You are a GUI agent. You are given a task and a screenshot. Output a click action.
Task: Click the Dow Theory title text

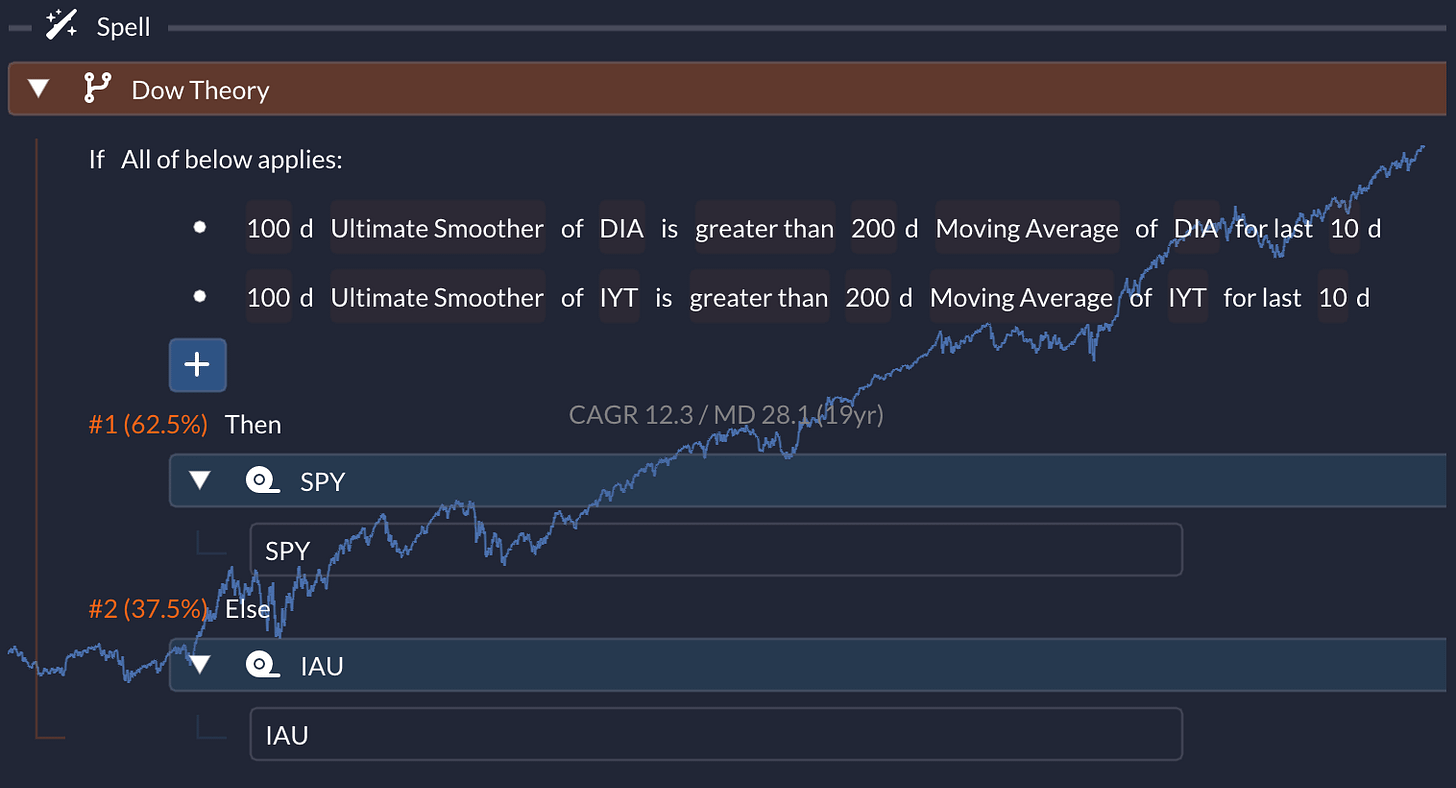200,90
